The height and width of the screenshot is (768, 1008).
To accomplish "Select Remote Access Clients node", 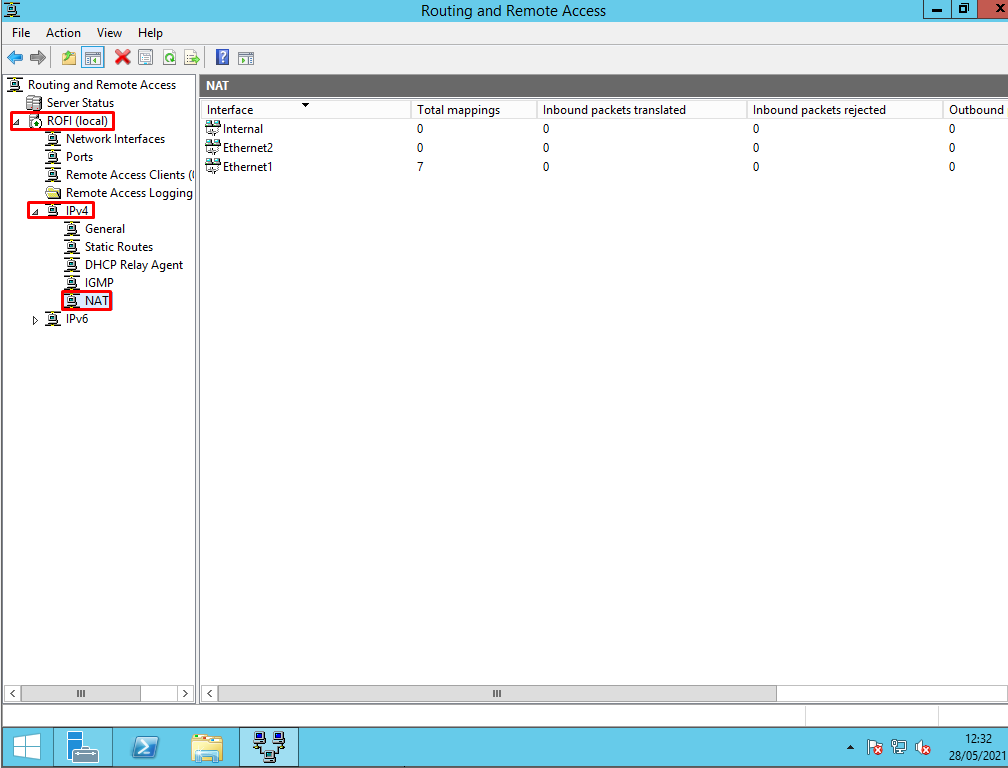I will point(129,175).
